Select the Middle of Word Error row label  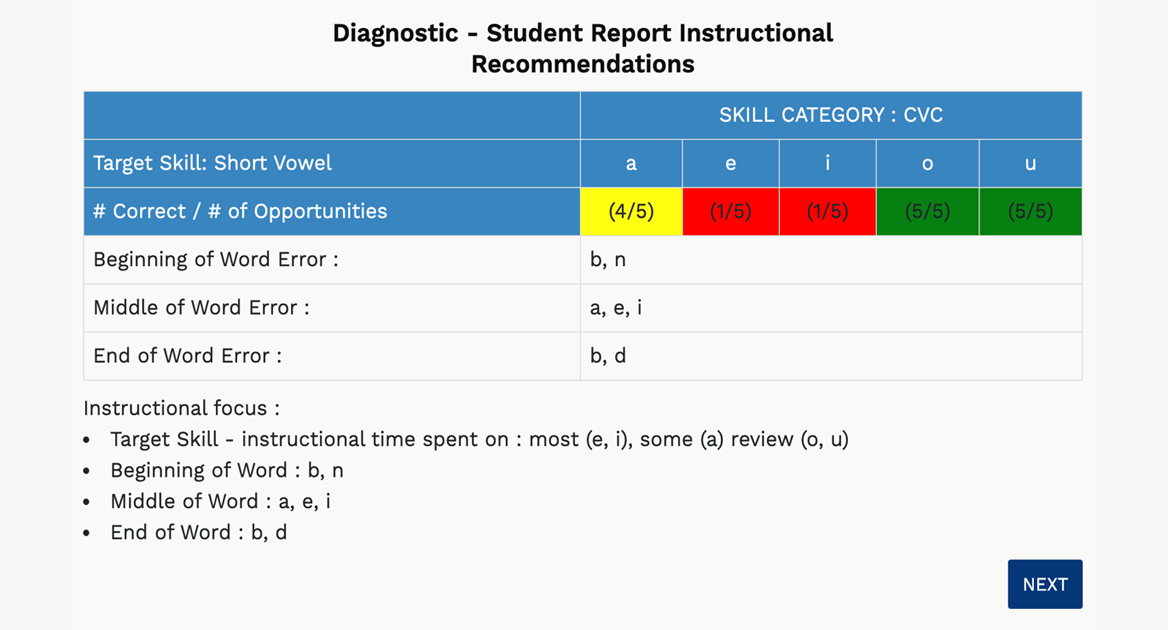coord(201,307)
